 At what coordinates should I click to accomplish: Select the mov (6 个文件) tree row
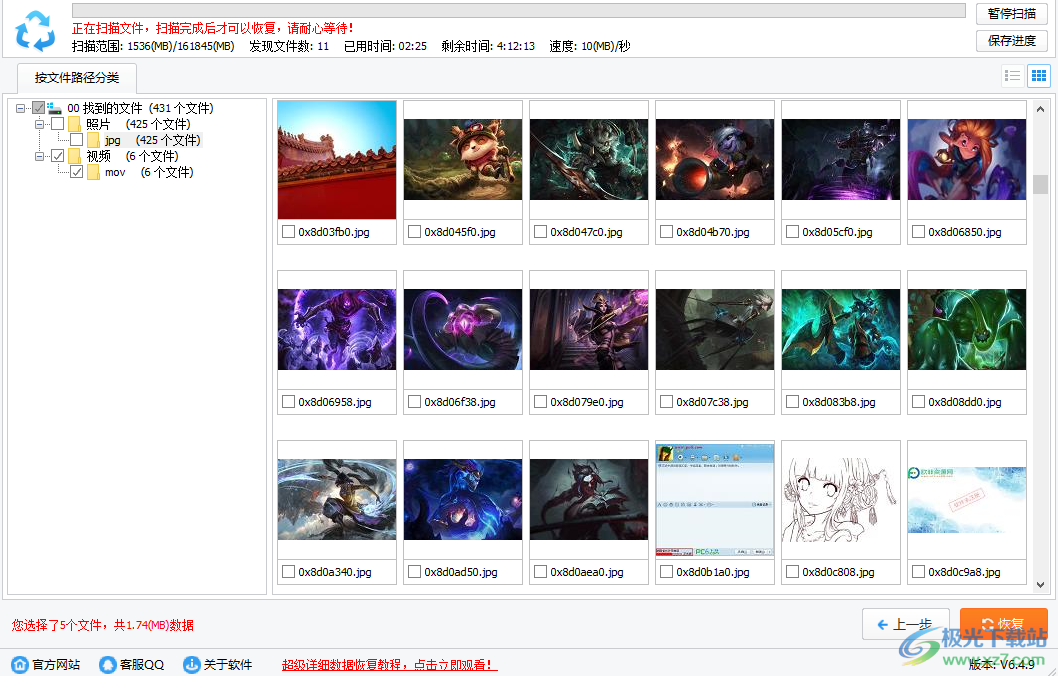click(x=149, y=173)
